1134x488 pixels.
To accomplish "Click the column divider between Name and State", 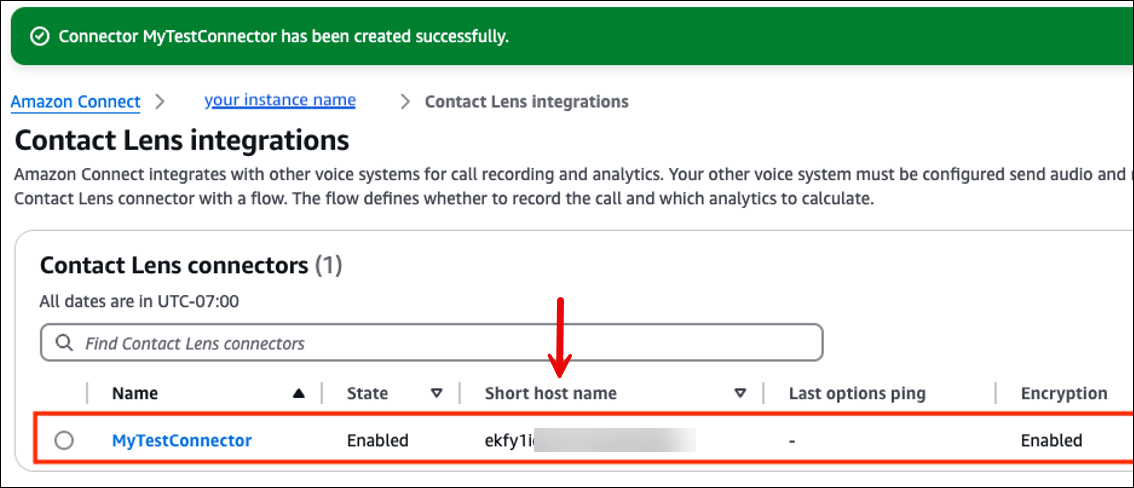I will coord(322,394).
